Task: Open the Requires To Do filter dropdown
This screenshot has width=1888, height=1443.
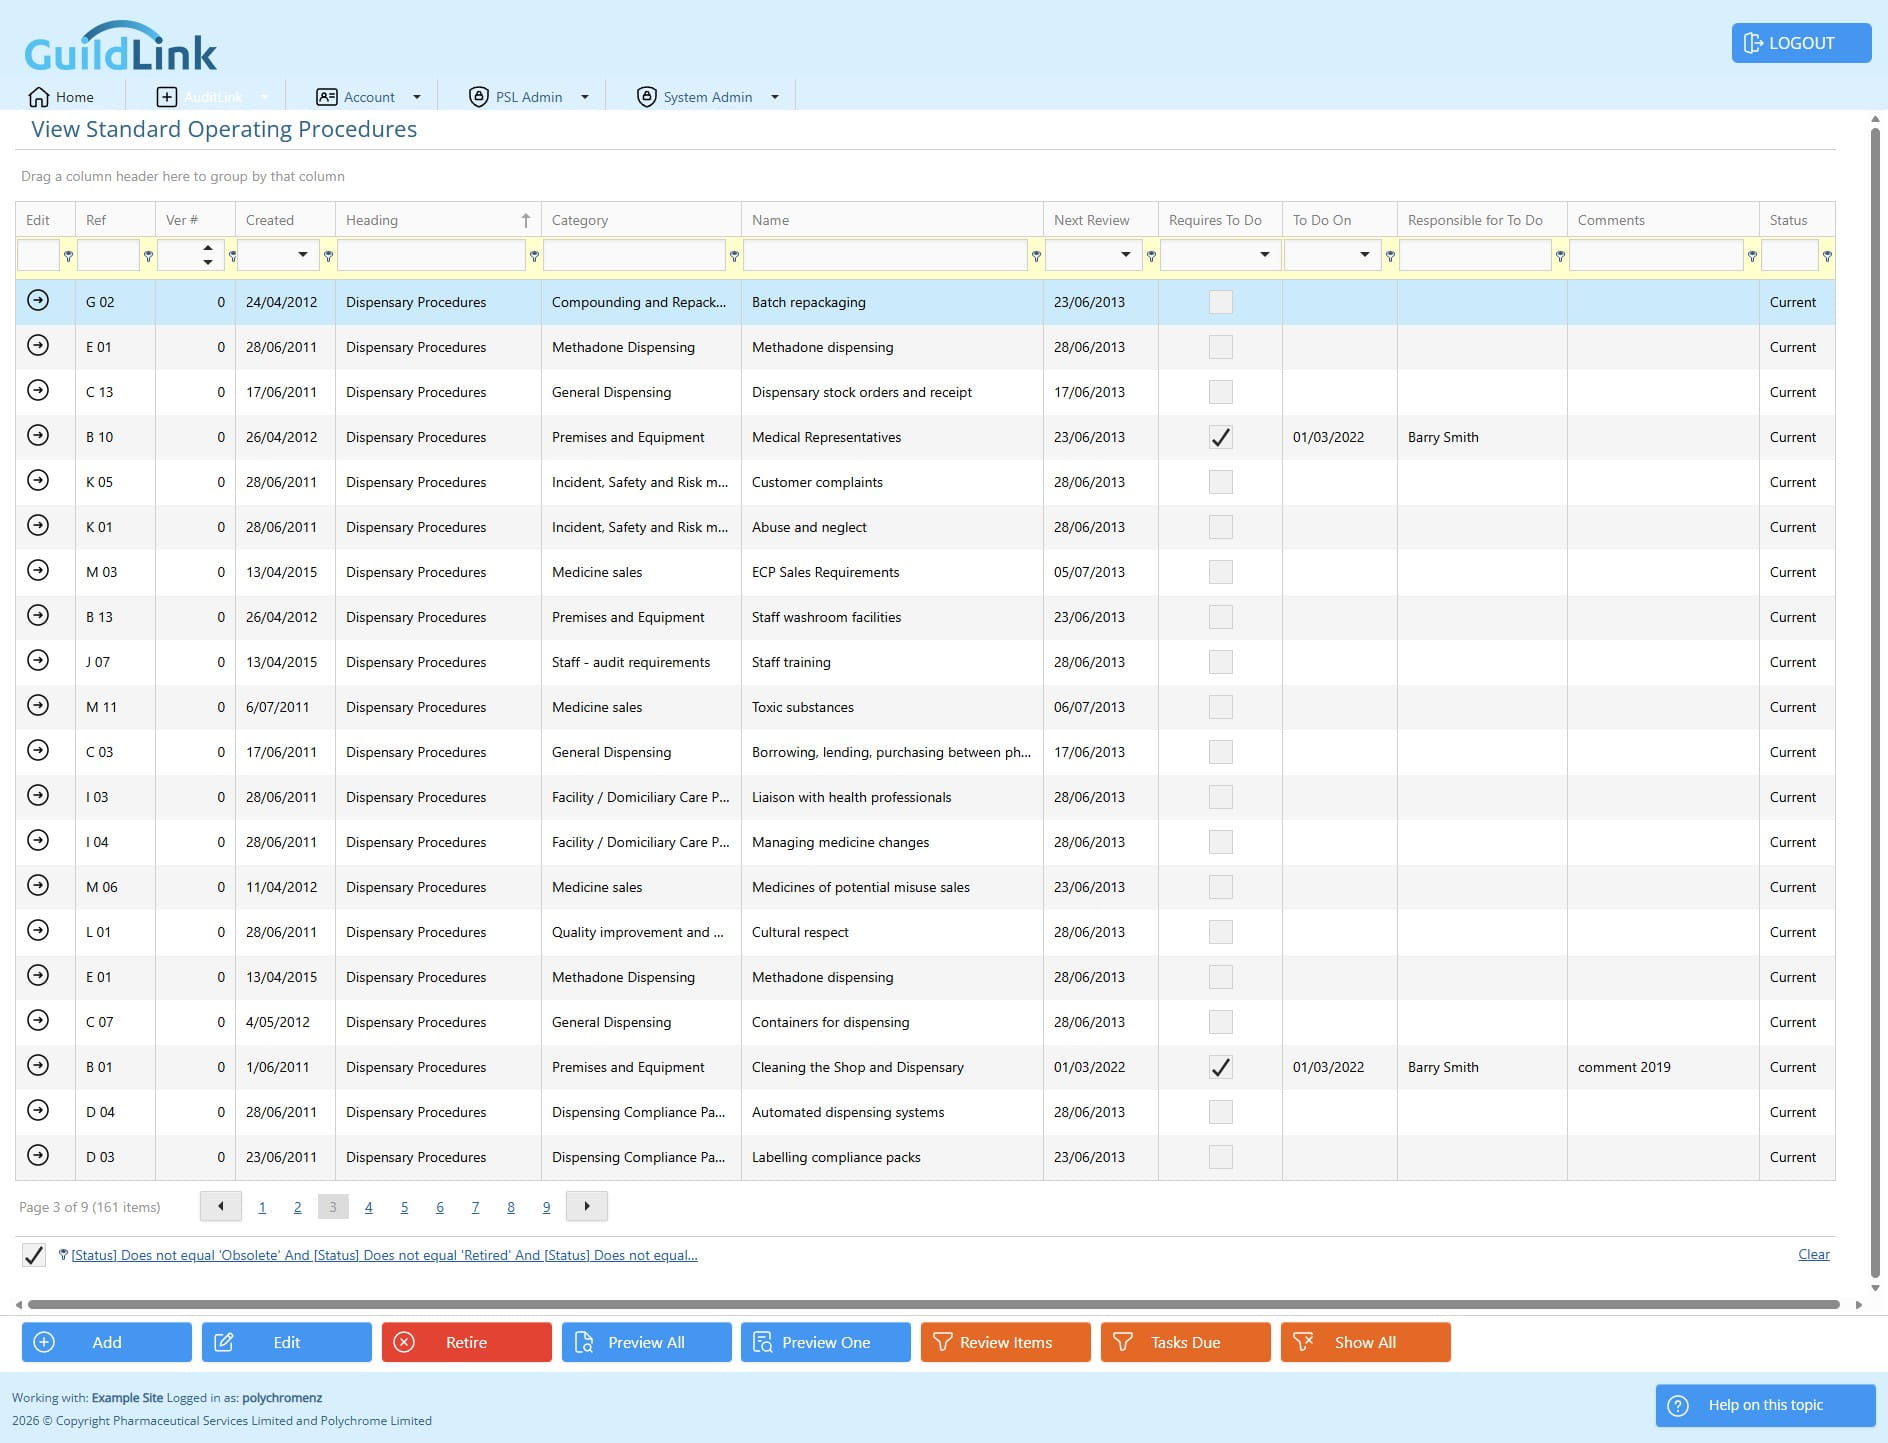Action: pyautogui.click(x=1265, y=255)
